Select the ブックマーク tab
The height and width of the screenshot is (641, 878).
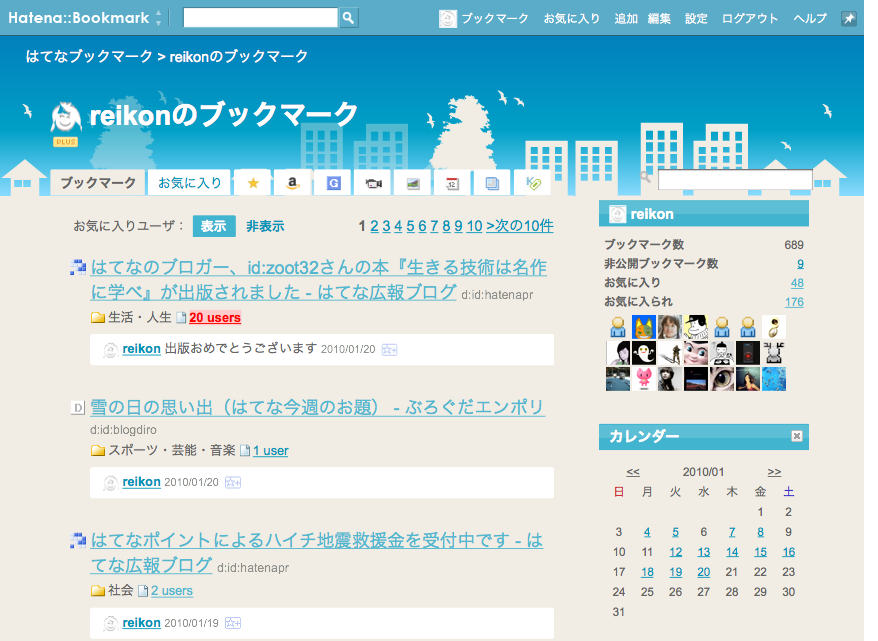98,183
